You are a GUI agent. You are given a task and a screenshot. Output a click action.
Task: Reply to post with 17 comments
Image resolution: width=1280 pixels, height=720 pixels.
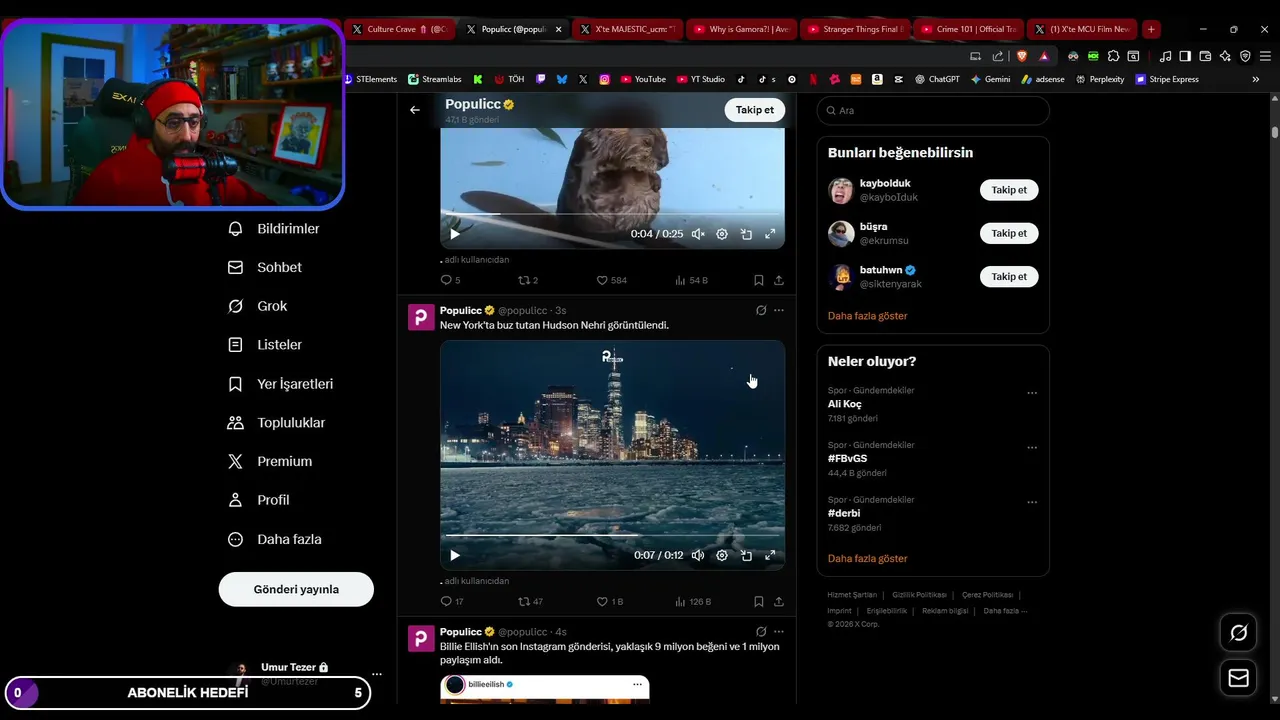[452, 601]
